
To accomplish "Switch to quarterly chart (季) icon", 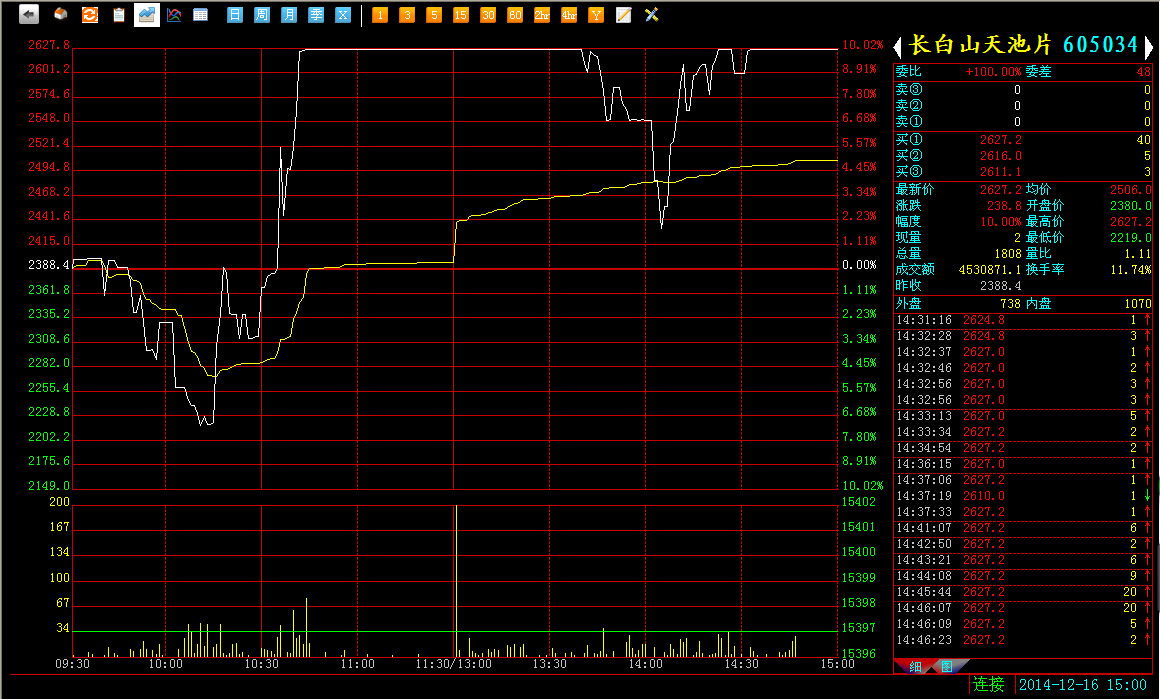I will (316, 14).
